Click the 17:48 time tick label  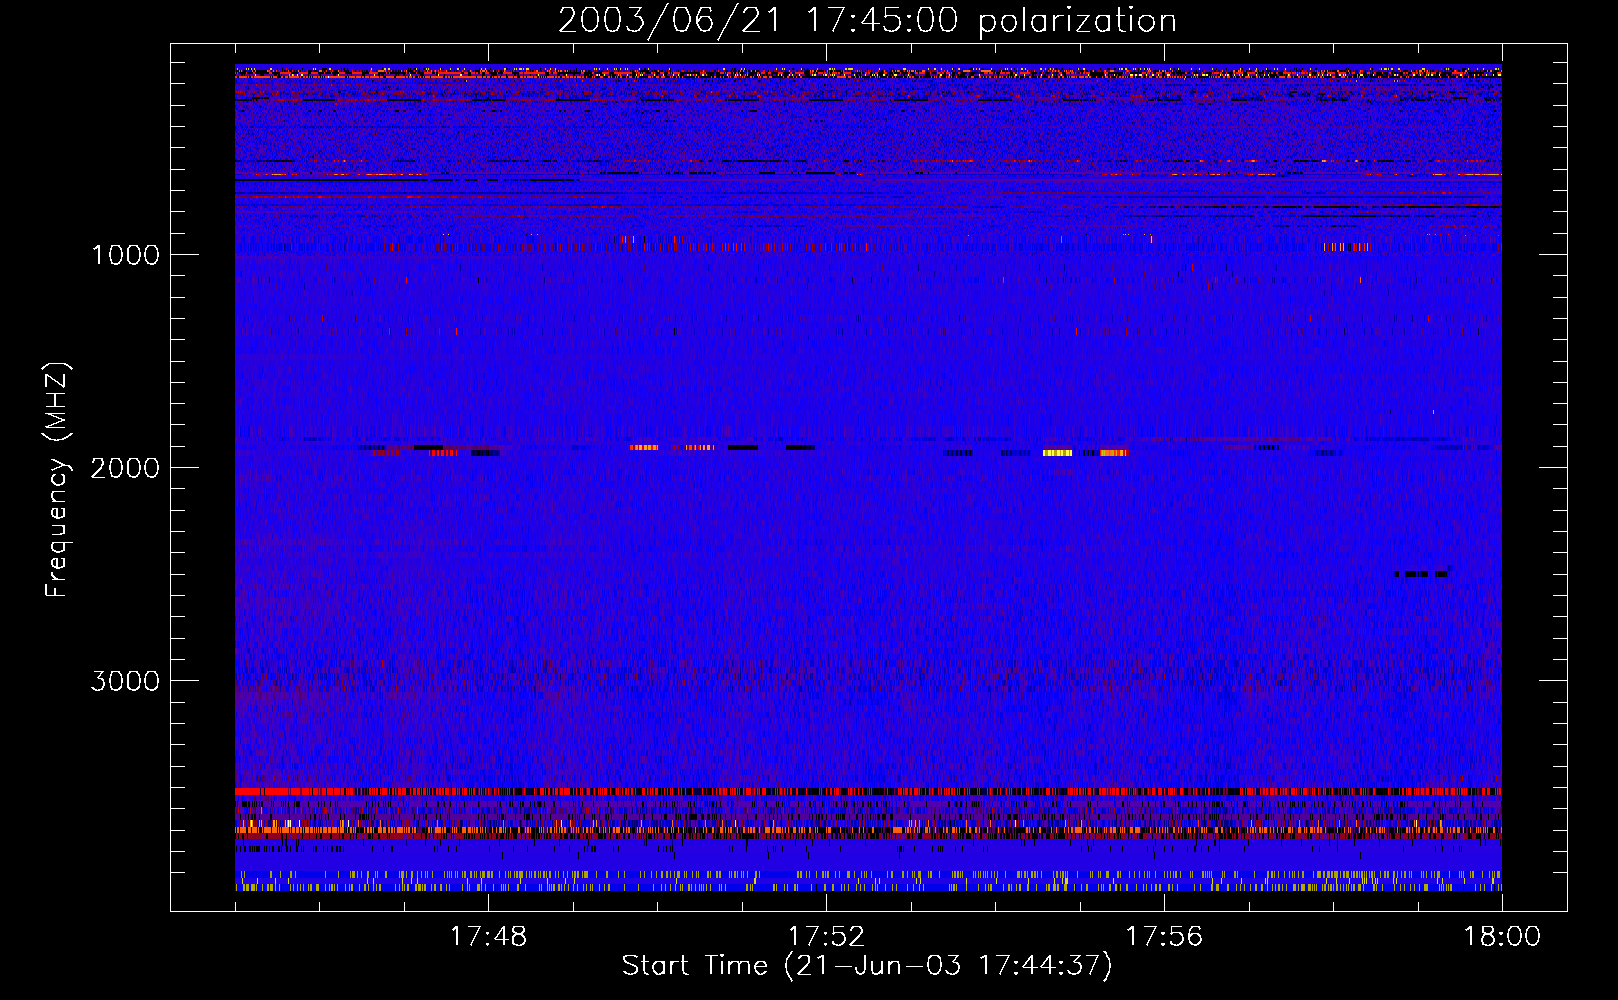(x=488, y=936)
